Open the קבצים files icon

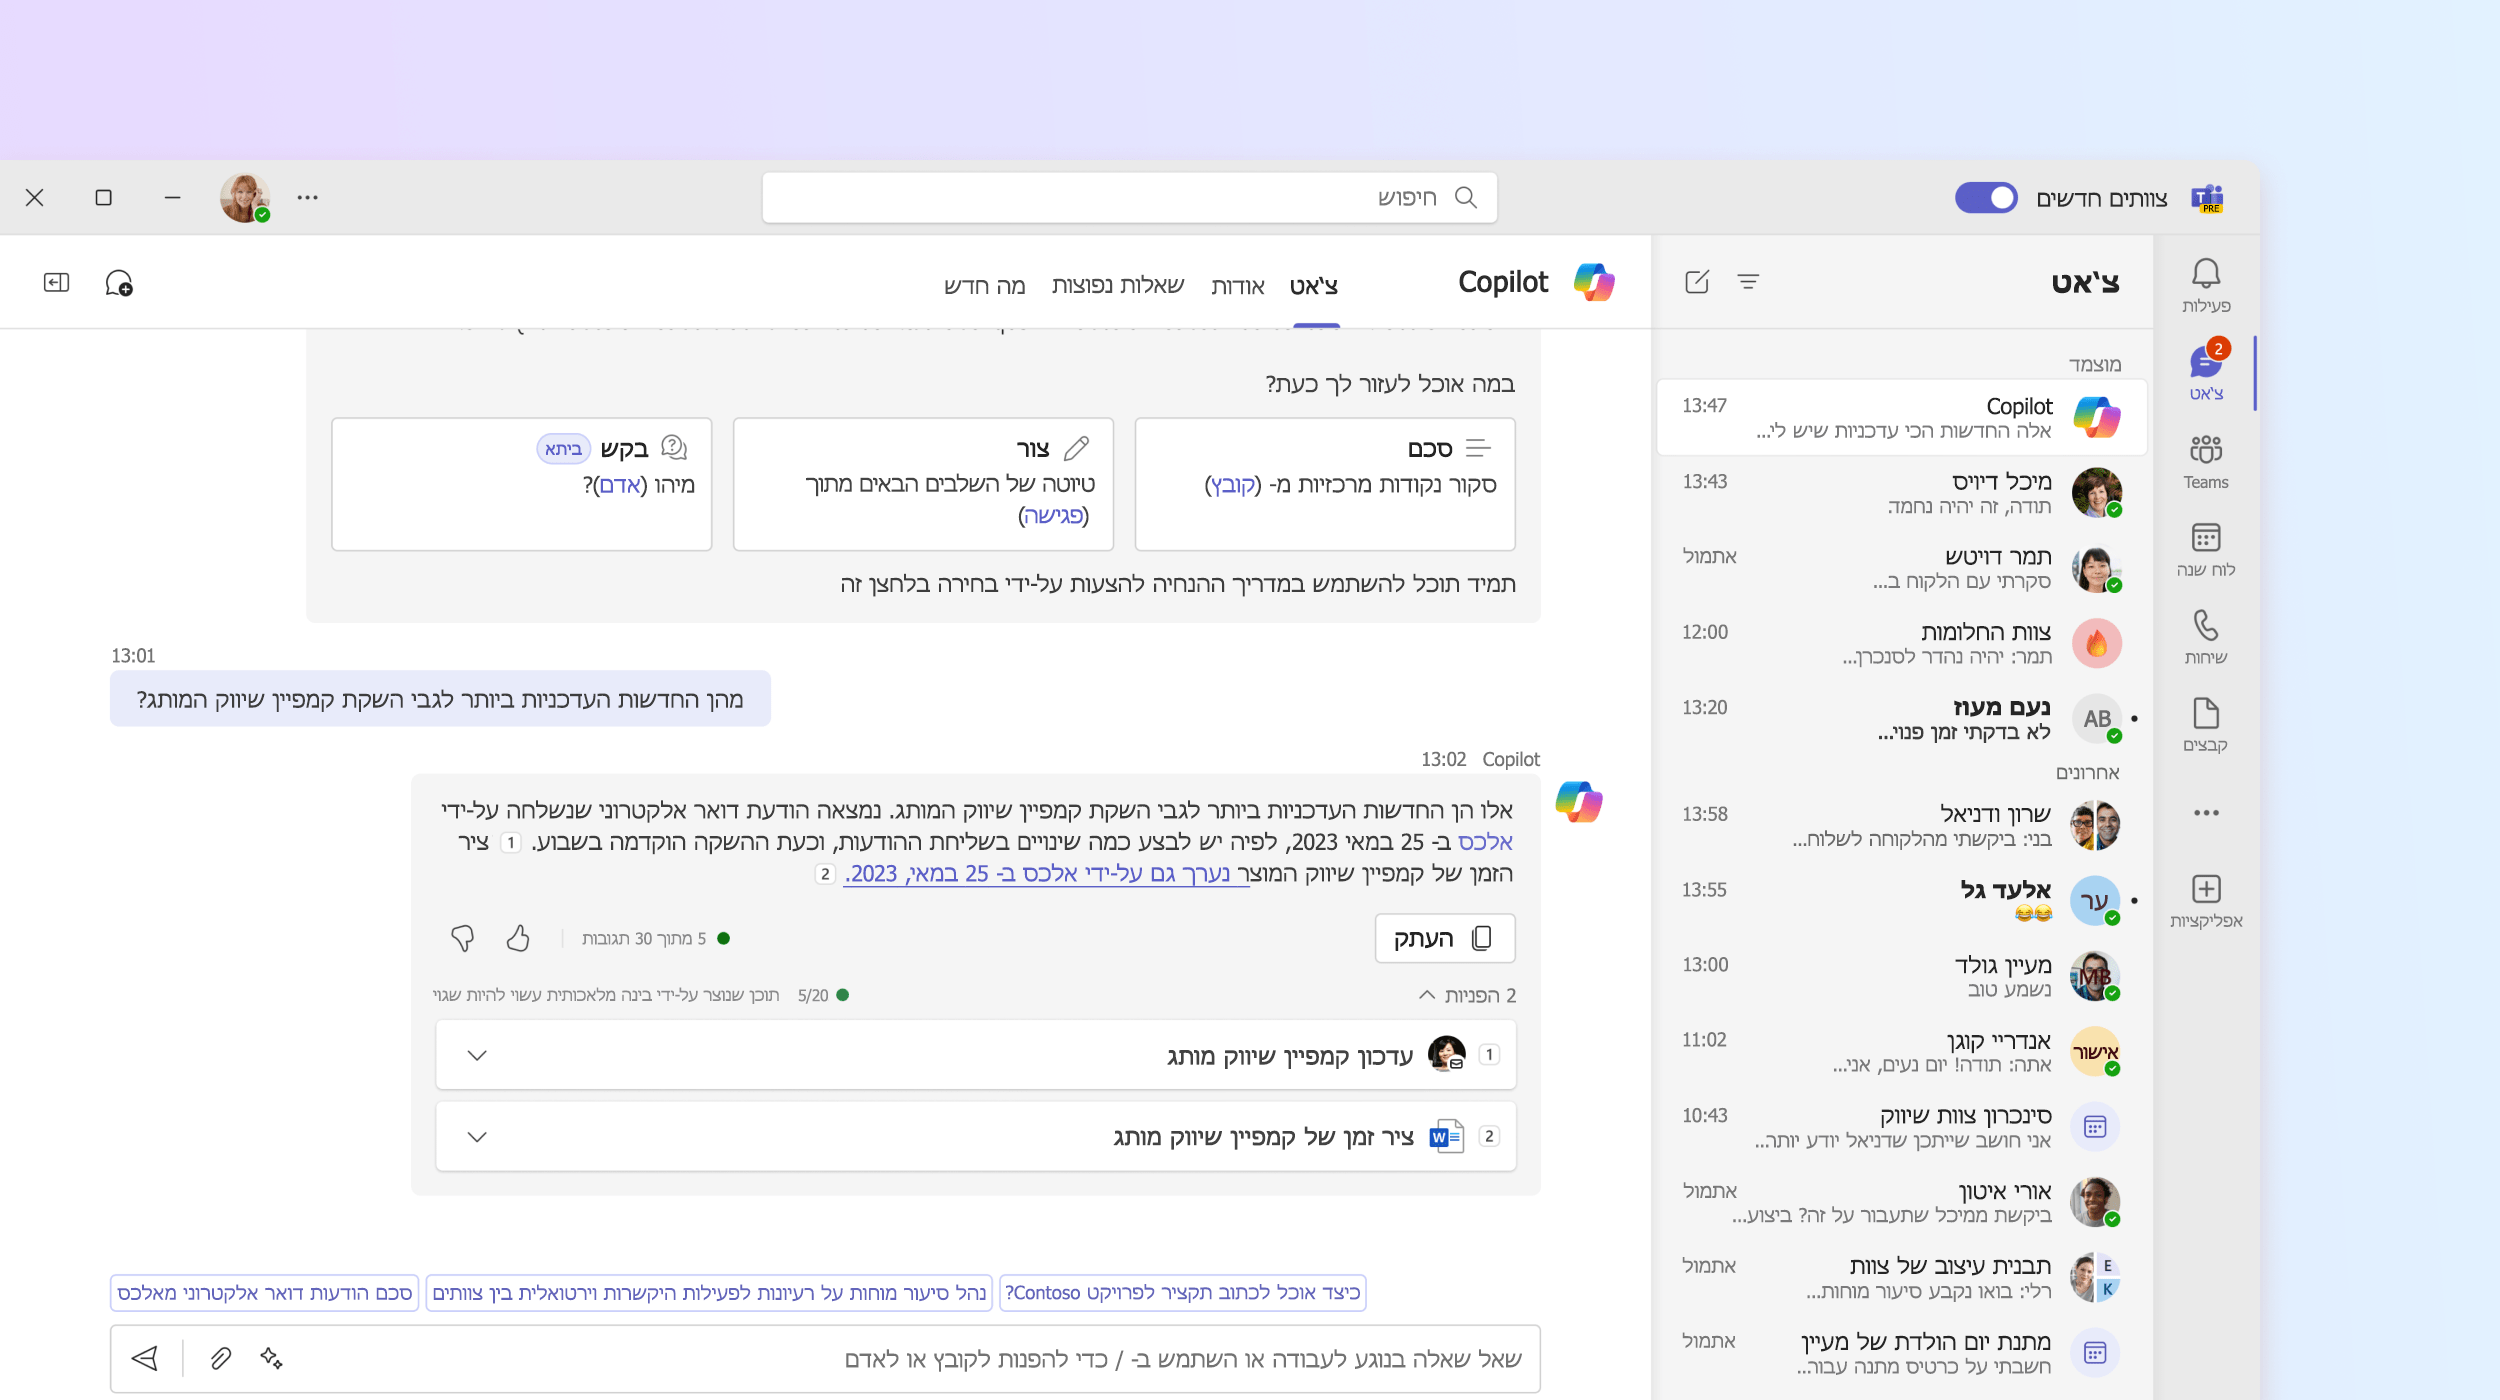tap(2206, 725)
